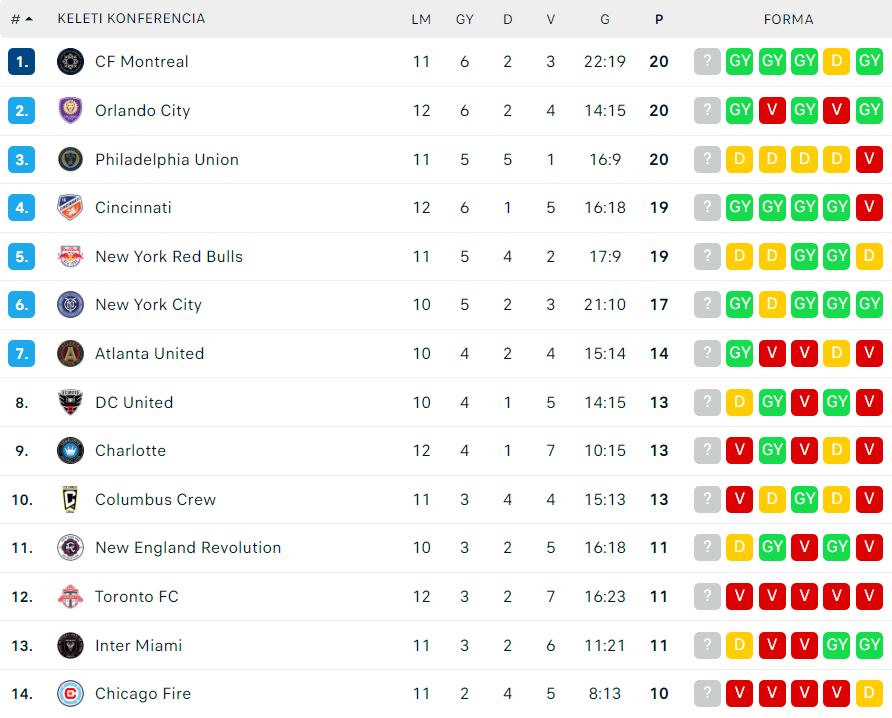Image resolution: width=892 pixels, height=718 pixels.
Task: Open the Inter Miami crest icon
Action: coord(71,645)
